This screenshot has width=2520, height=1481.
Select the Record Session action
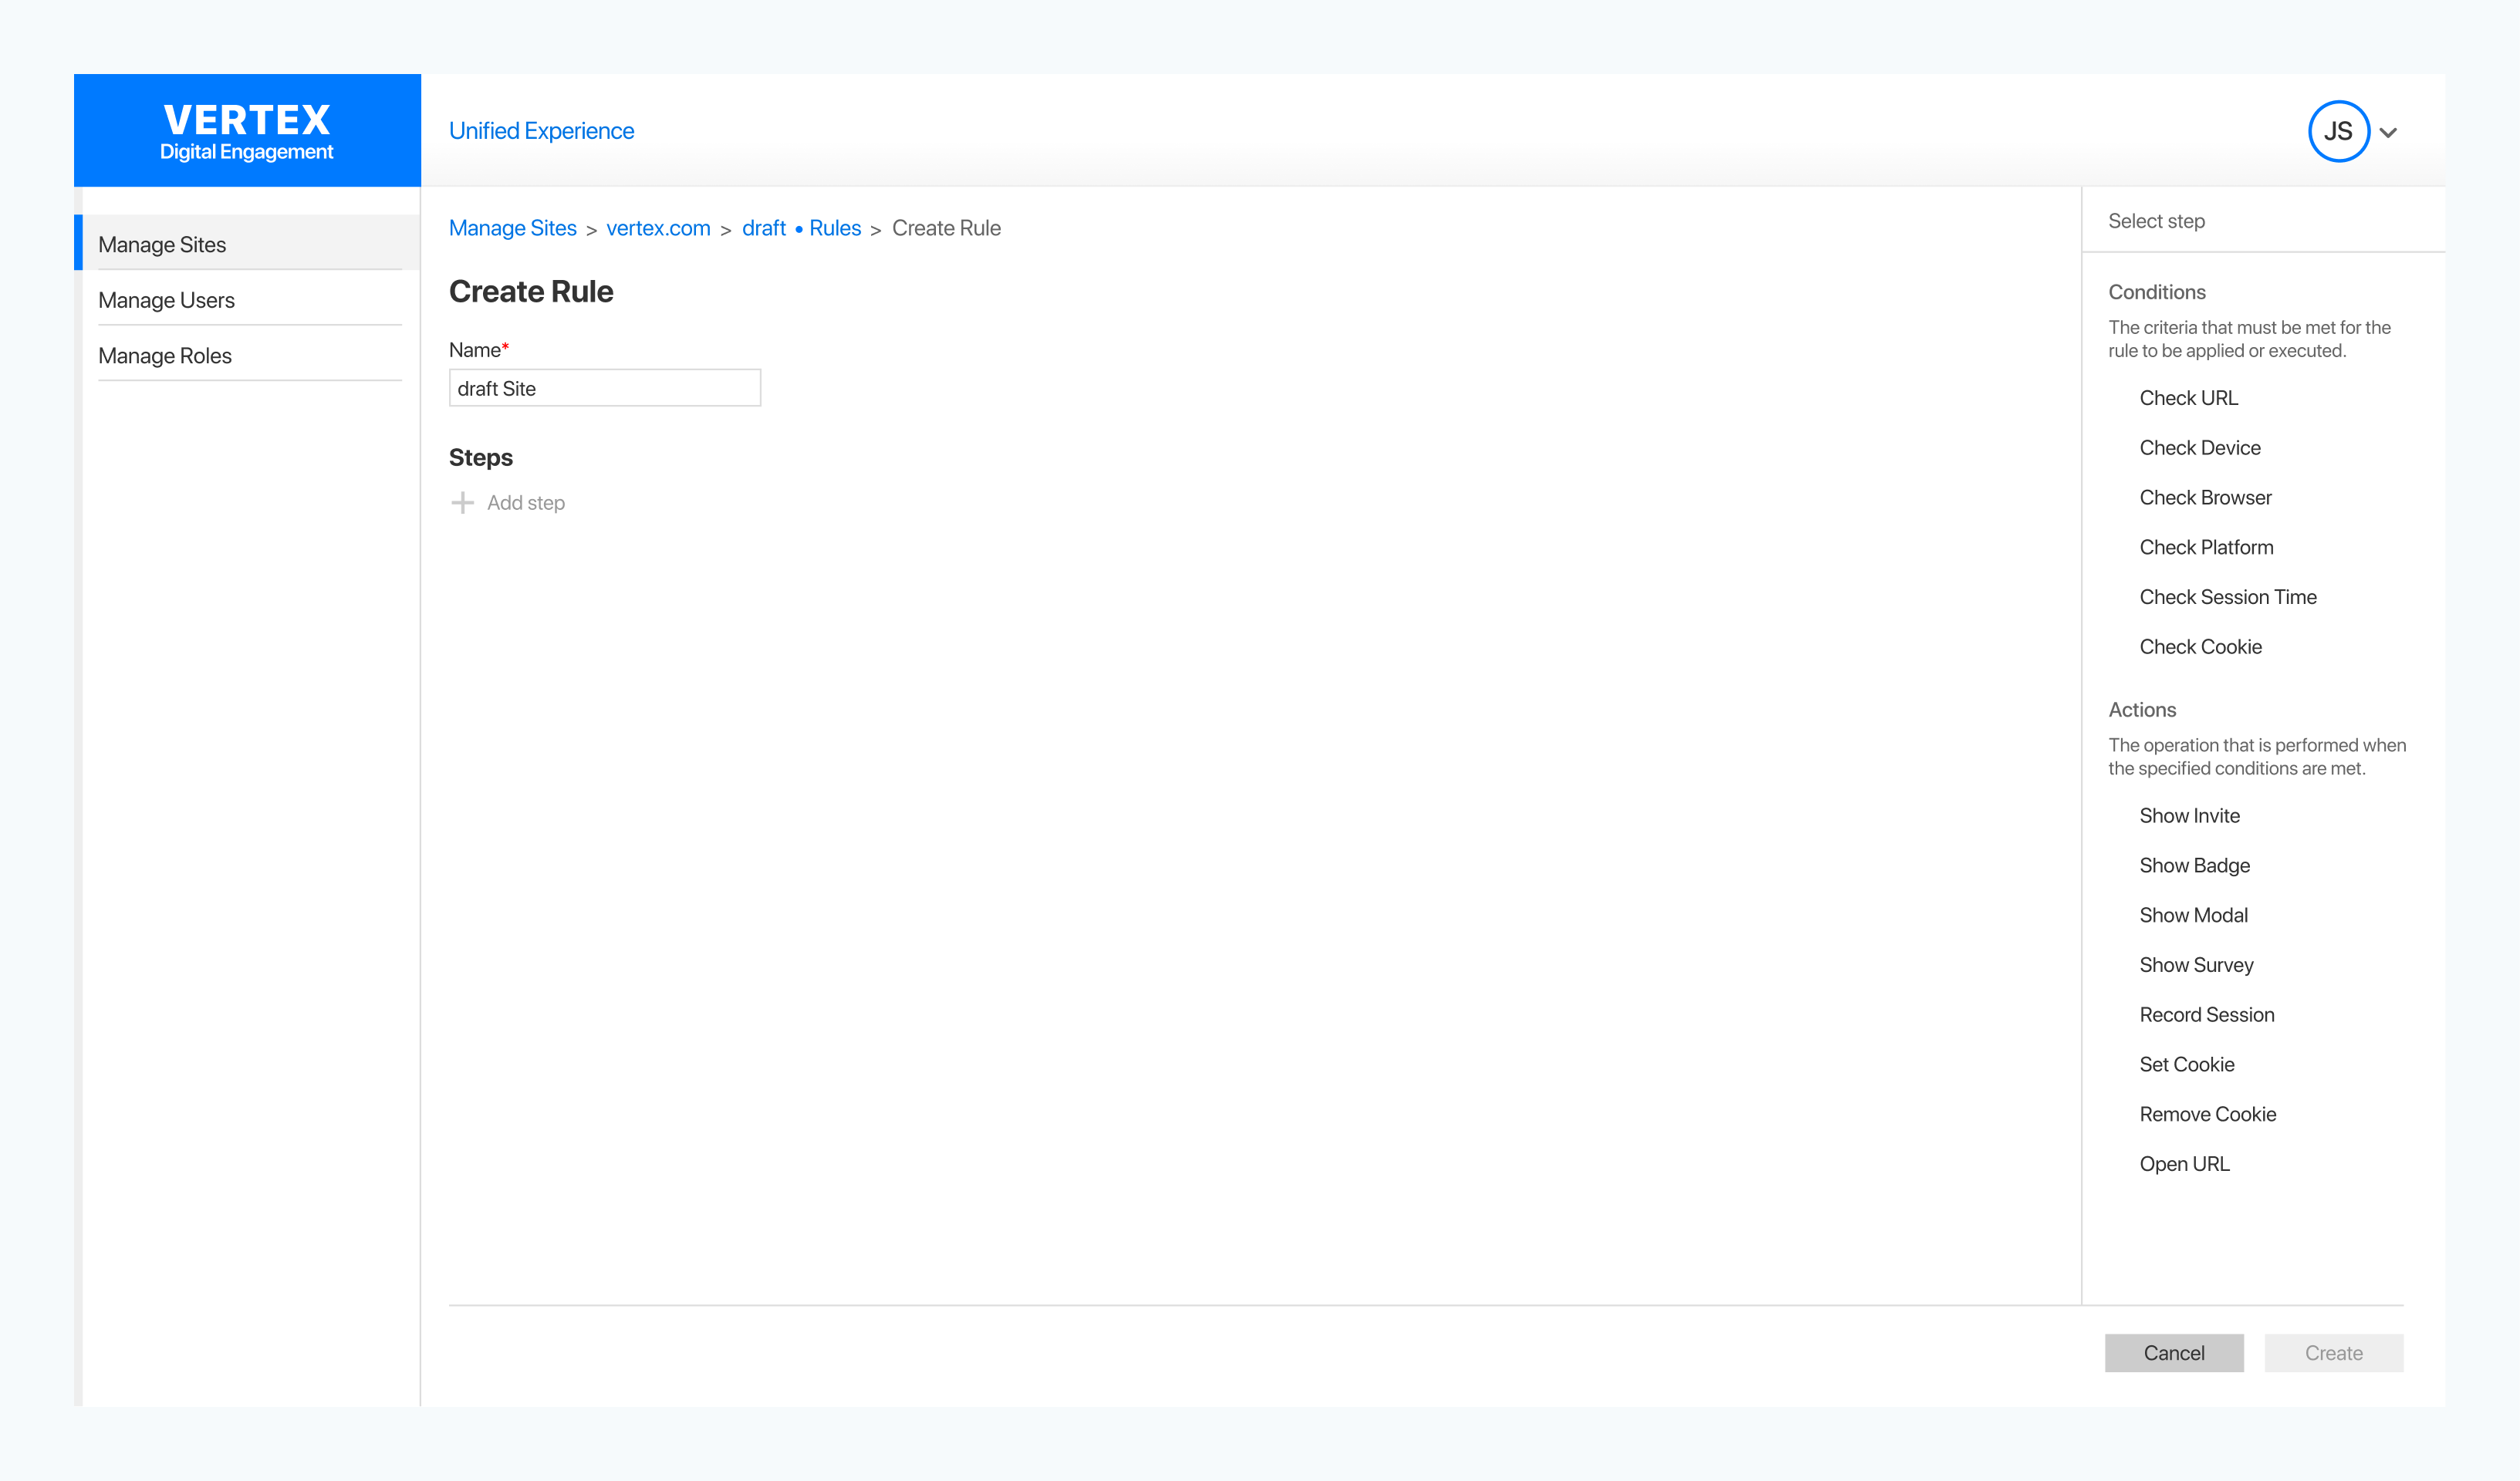(2206, 1014)
